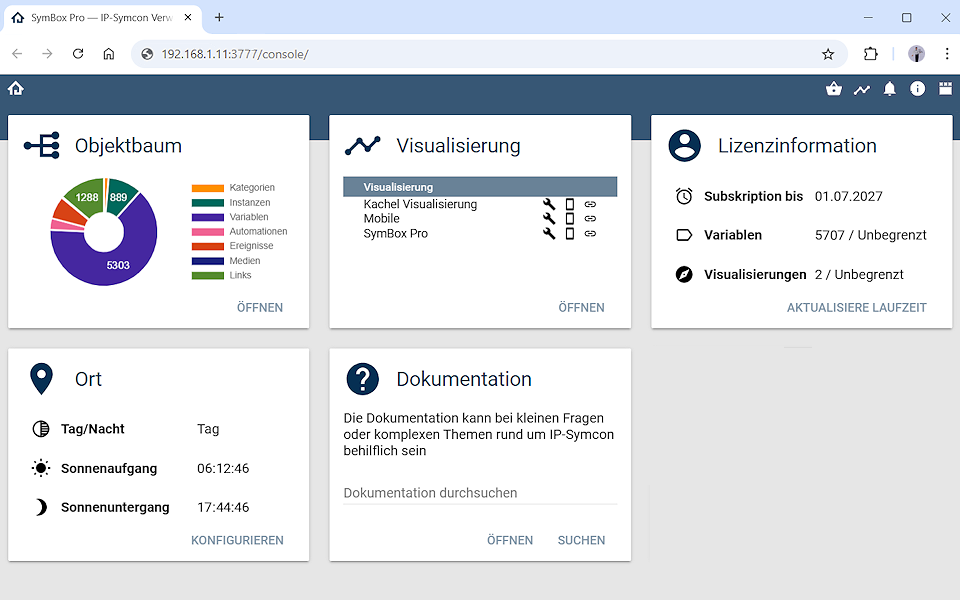This screenshot has width=960, height=600.
Task: Click the link icon for Kachel Visualisierung
Action: pyautogui.click(x=590, y=204)
